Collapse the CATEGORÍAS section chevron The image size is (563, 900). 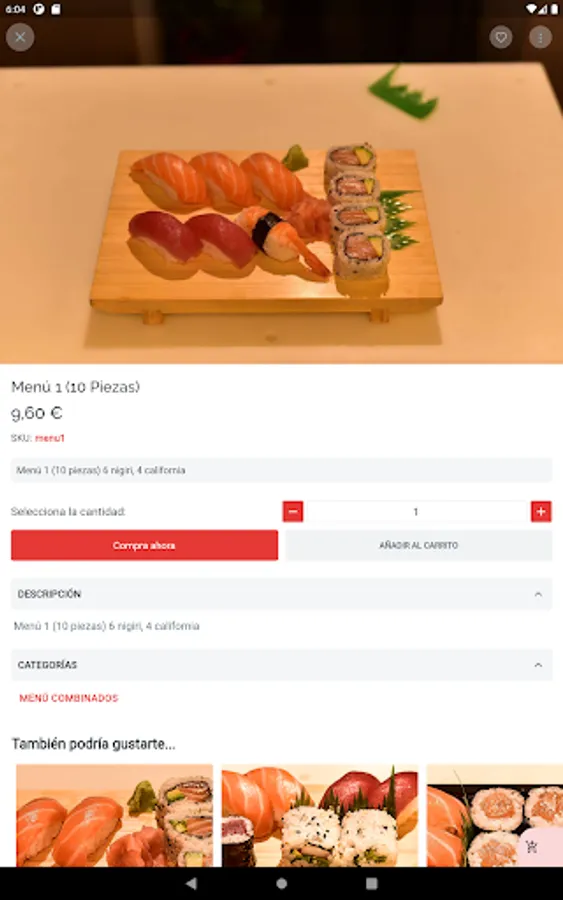[538, 665]
